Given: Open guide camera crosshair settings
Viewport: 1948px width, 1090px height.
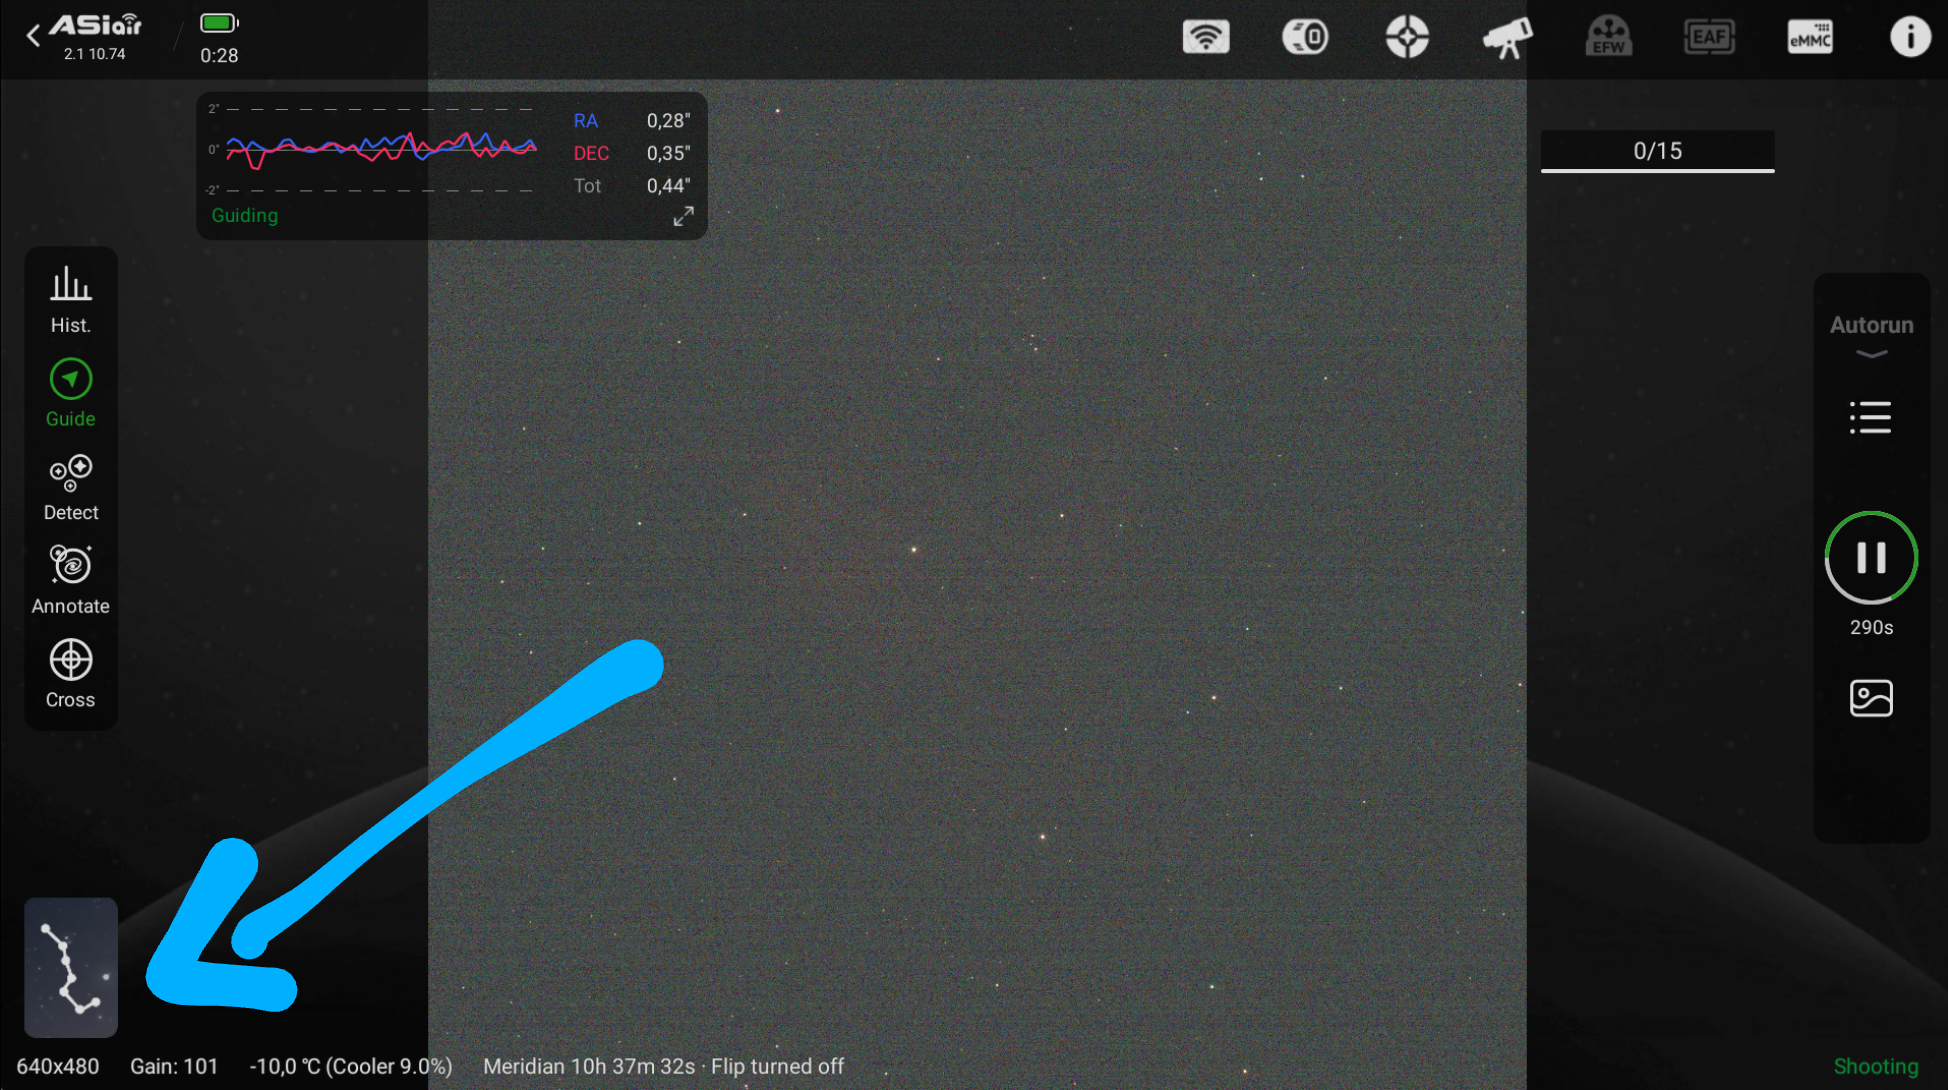Looking at the screenshot, I should [1407, 38].
